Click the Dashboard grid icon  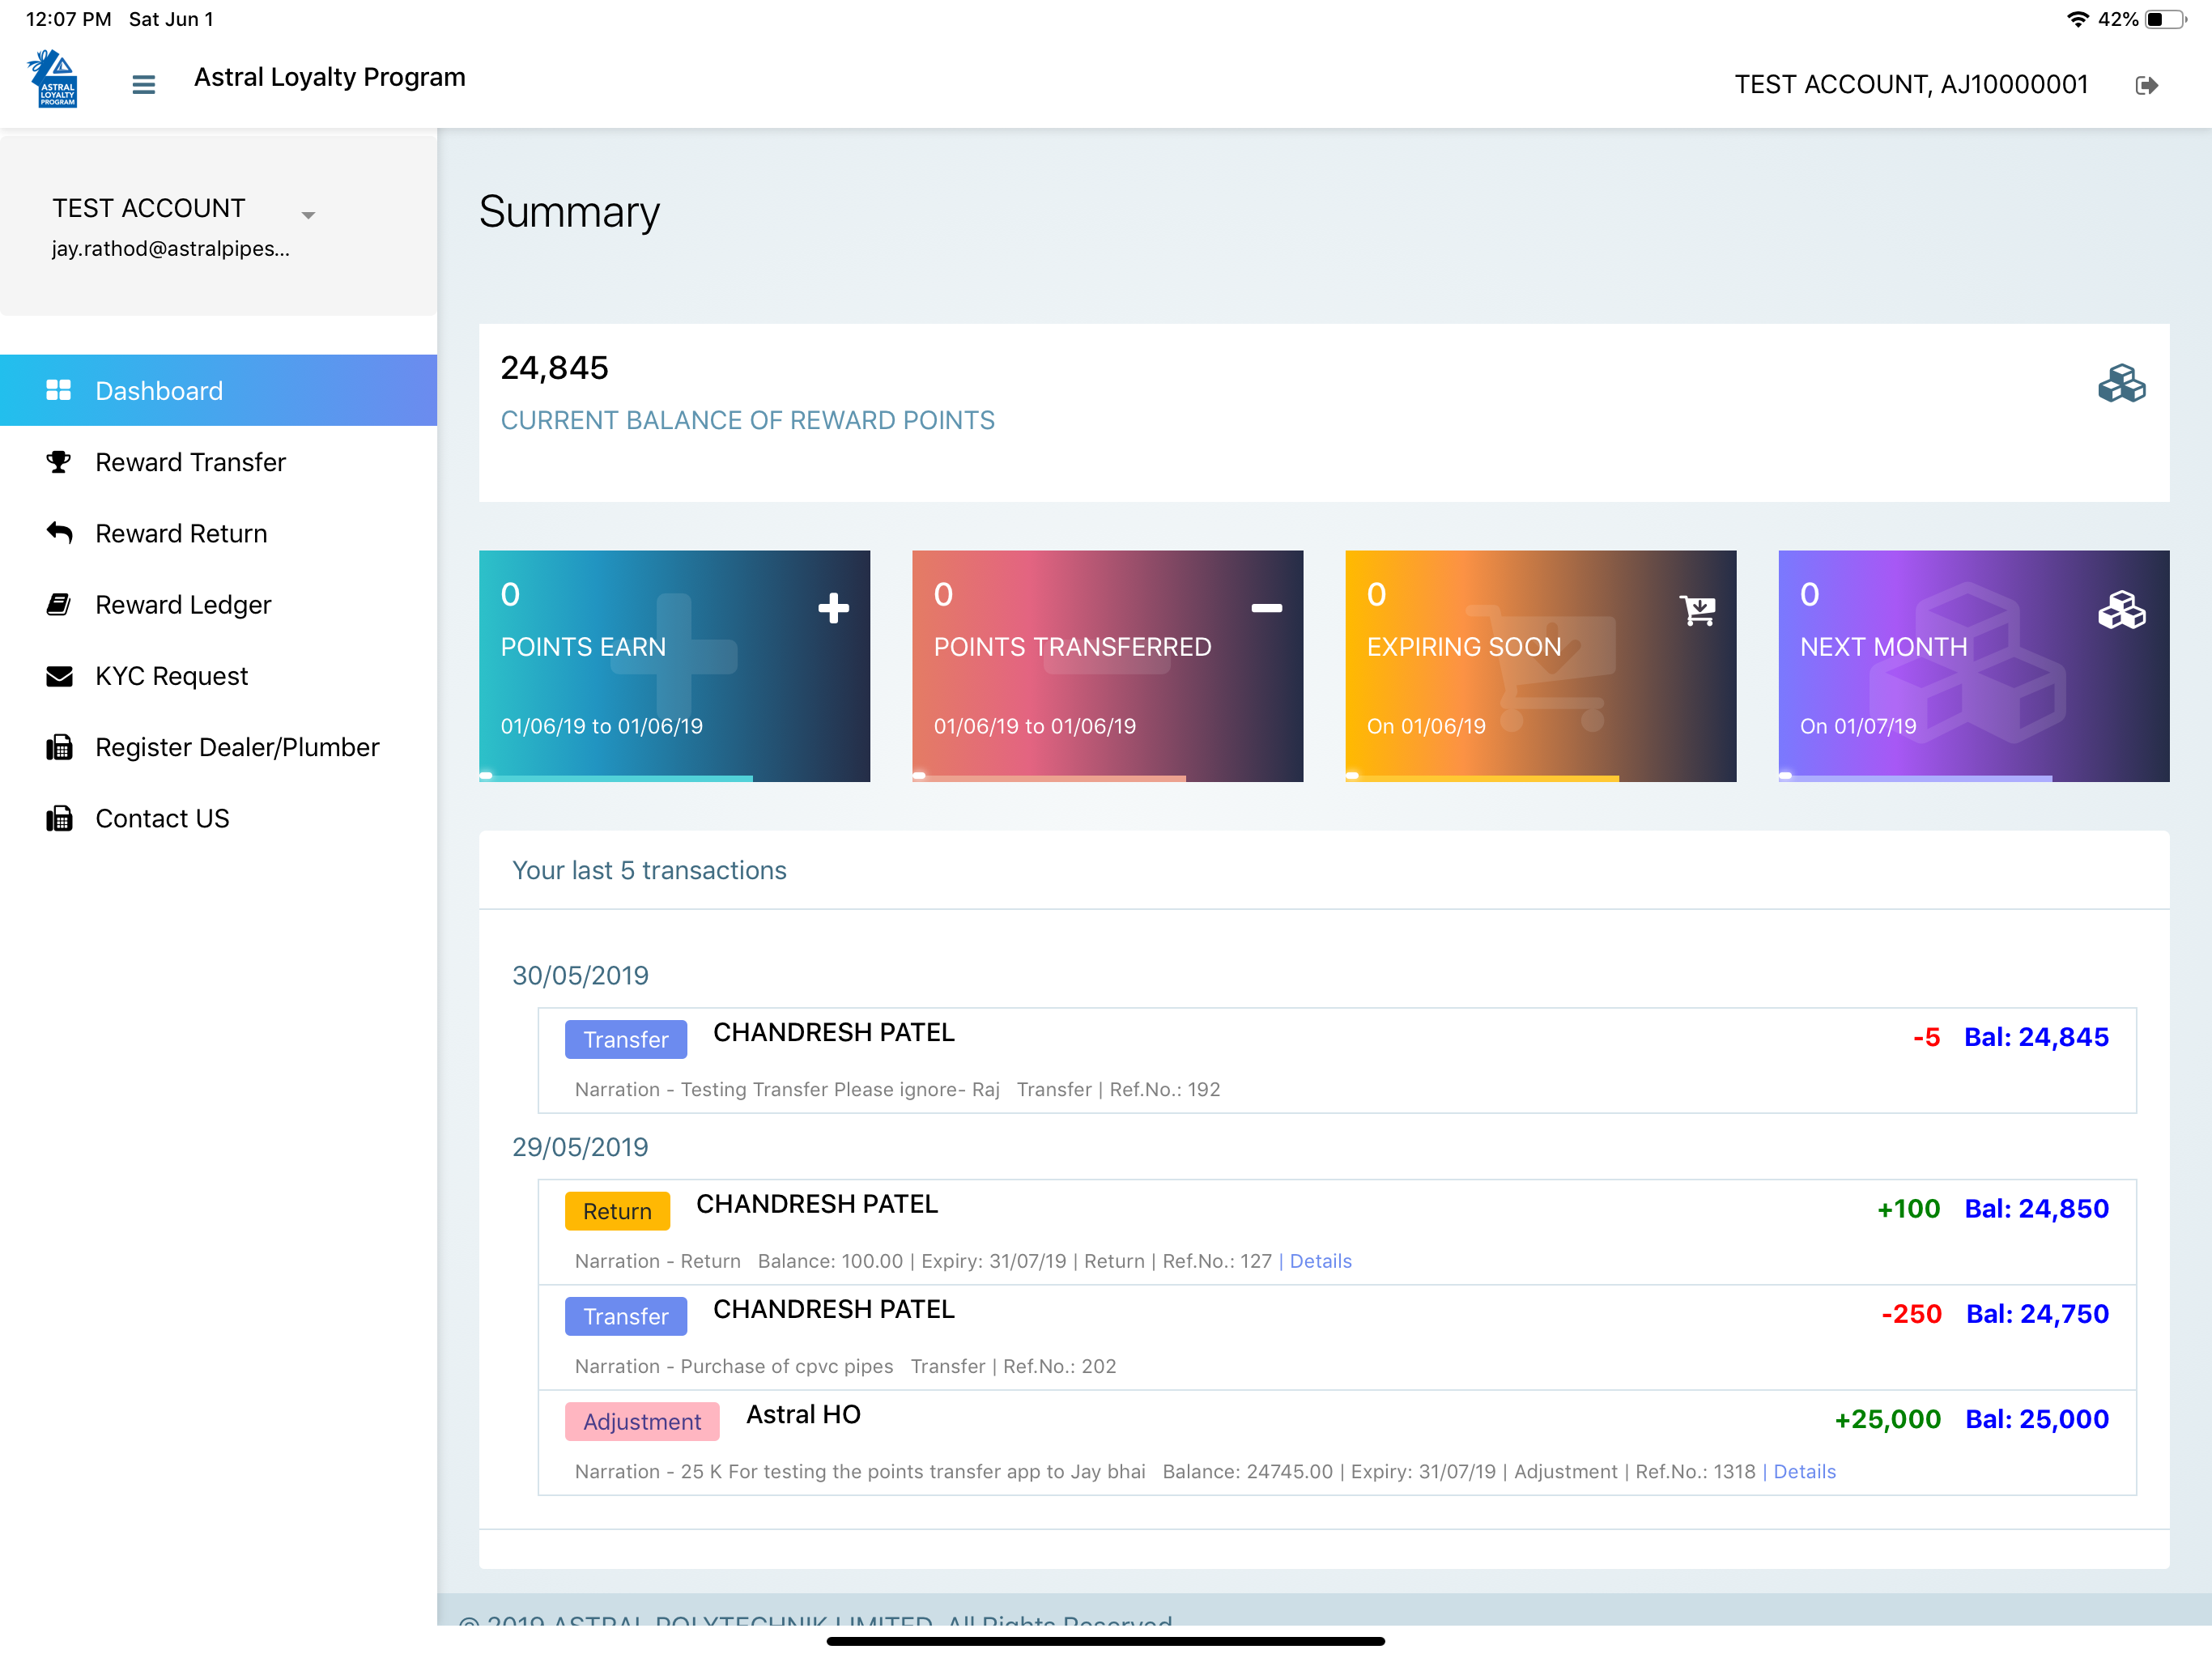pyautogui.click(x=59, y=390)
